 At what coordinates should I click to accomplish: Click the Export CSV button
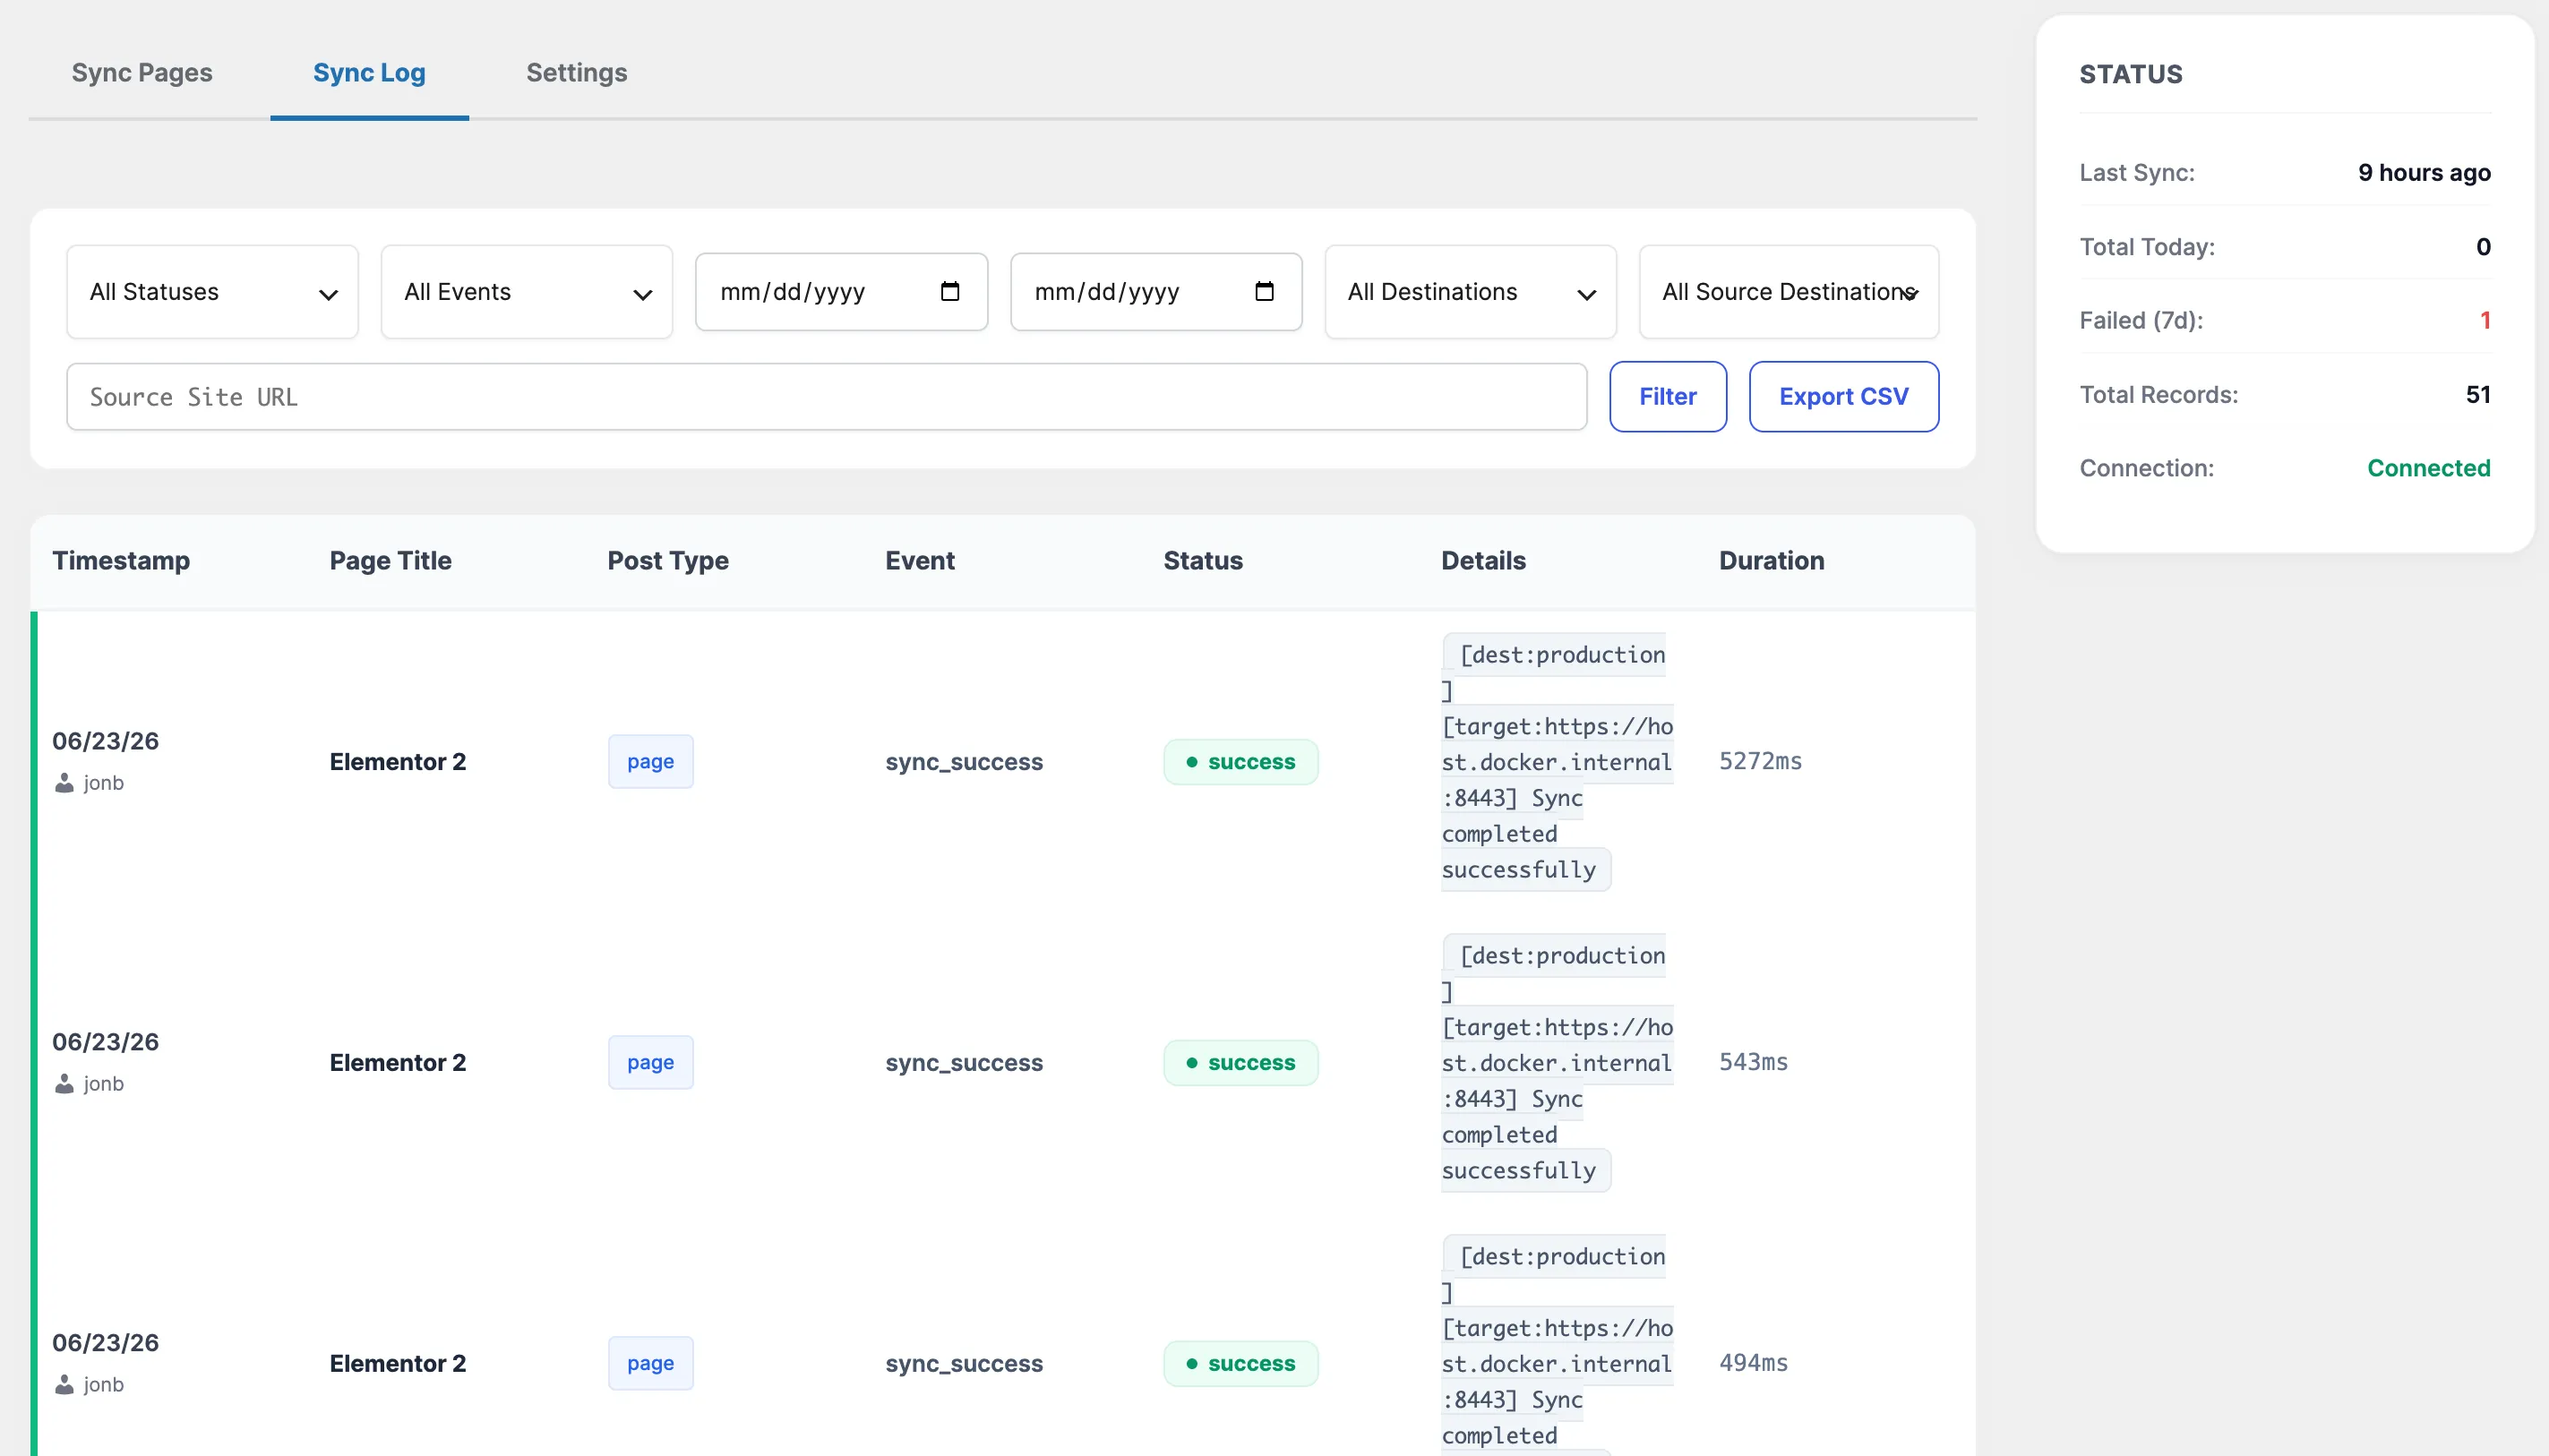[x=1844, y=397]
